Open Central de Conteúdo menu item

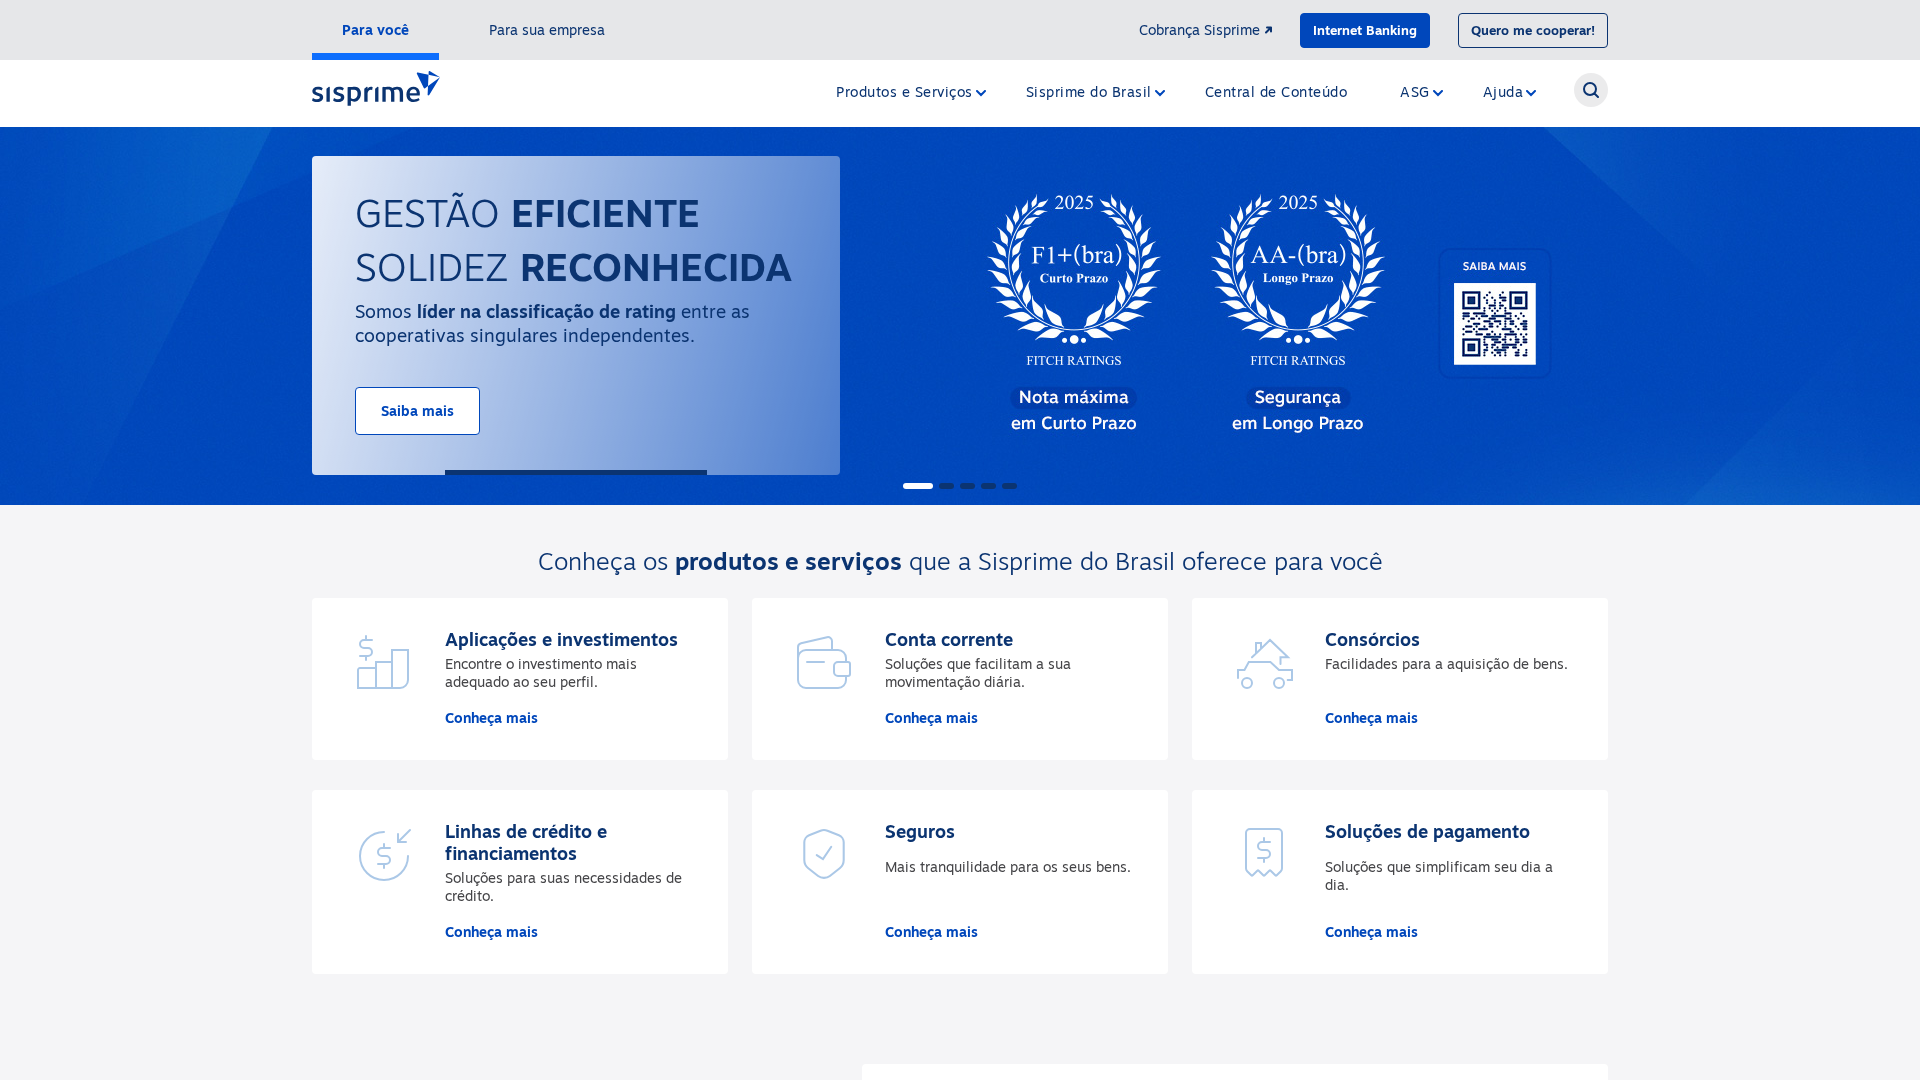(1275, 92)
